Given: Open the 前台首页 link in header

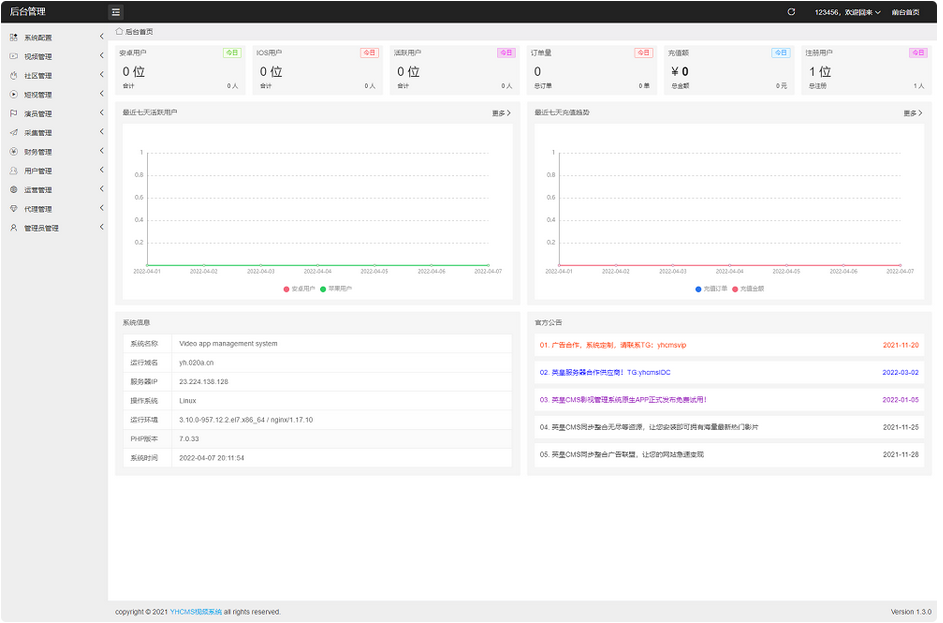Looking at the screenshot, I should 905,12.
